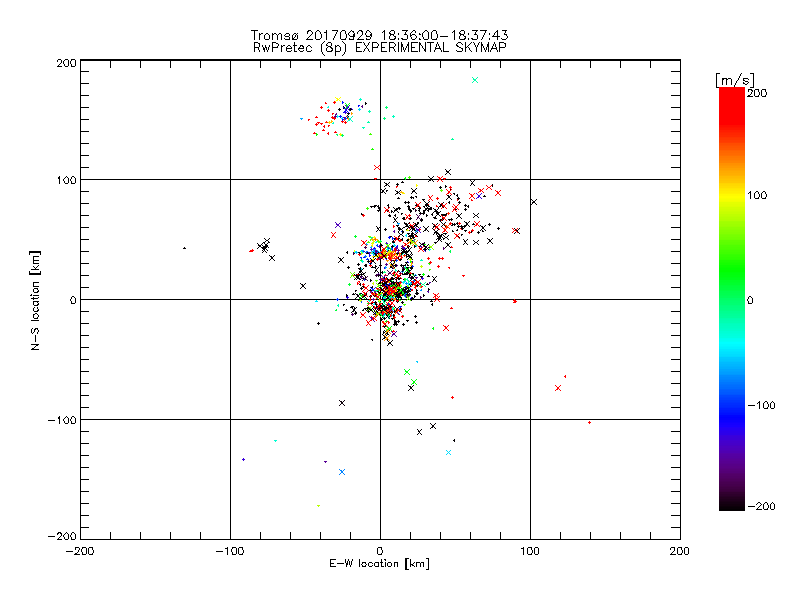The image size is (800, 600).
Task: Click the x-axis tick label '200'
Action: point(680,551)
